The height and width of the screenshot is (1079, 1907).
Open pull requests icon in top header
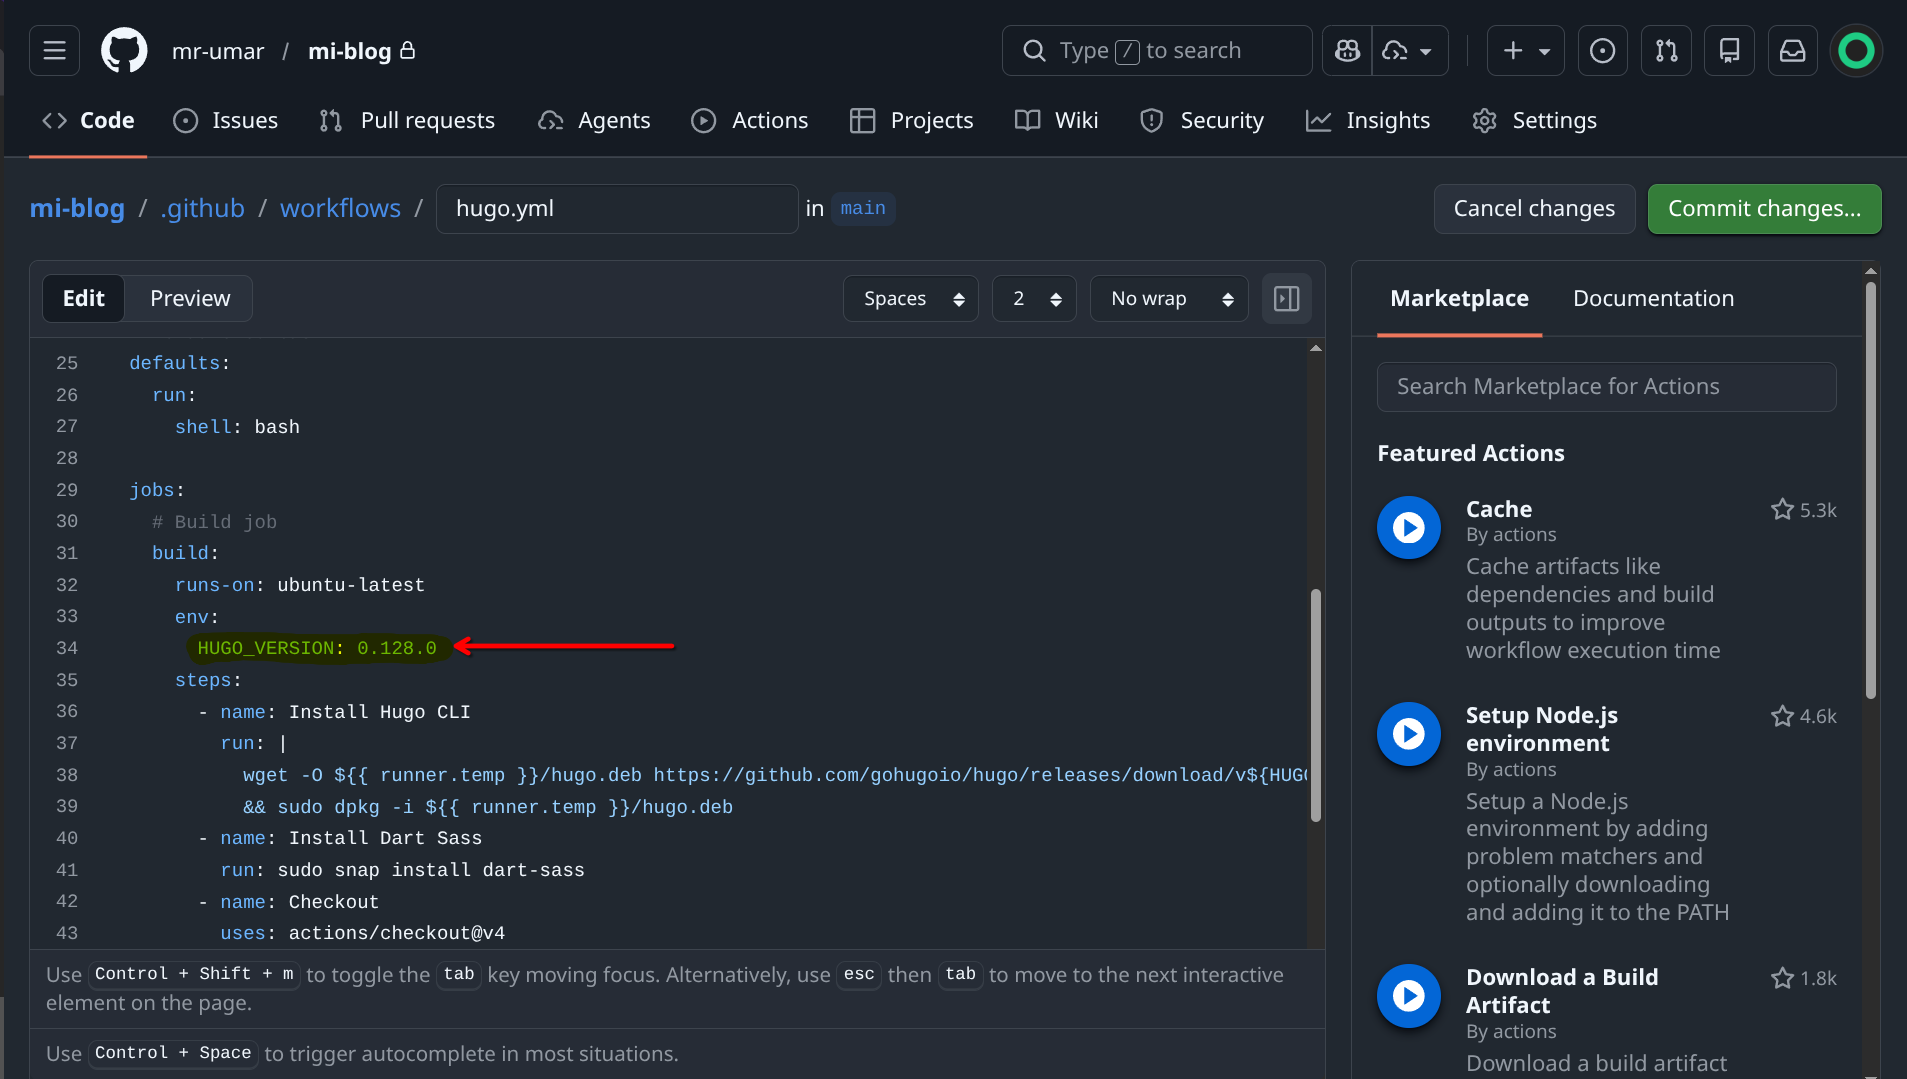[1666, 51]
